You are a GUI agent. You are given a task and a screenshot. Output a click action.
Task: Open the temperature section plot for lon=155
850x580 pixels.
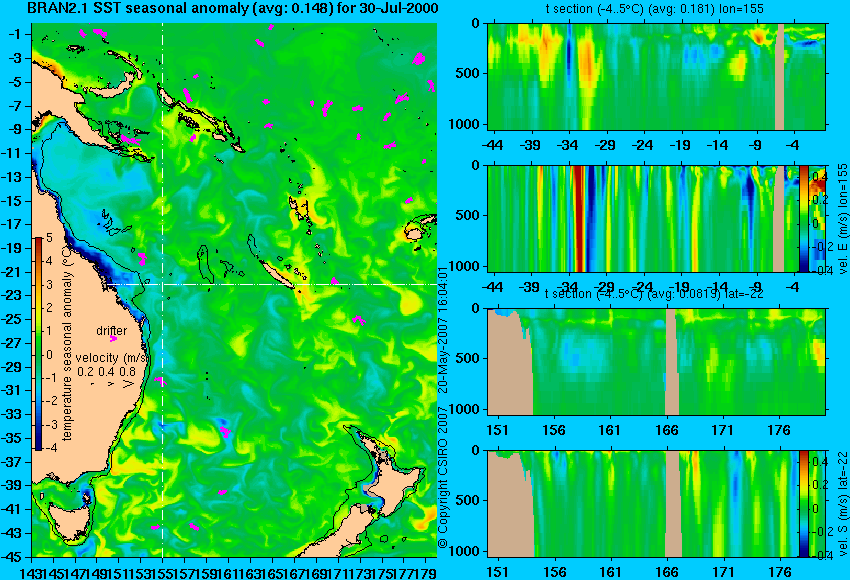(x=656, y=76)
